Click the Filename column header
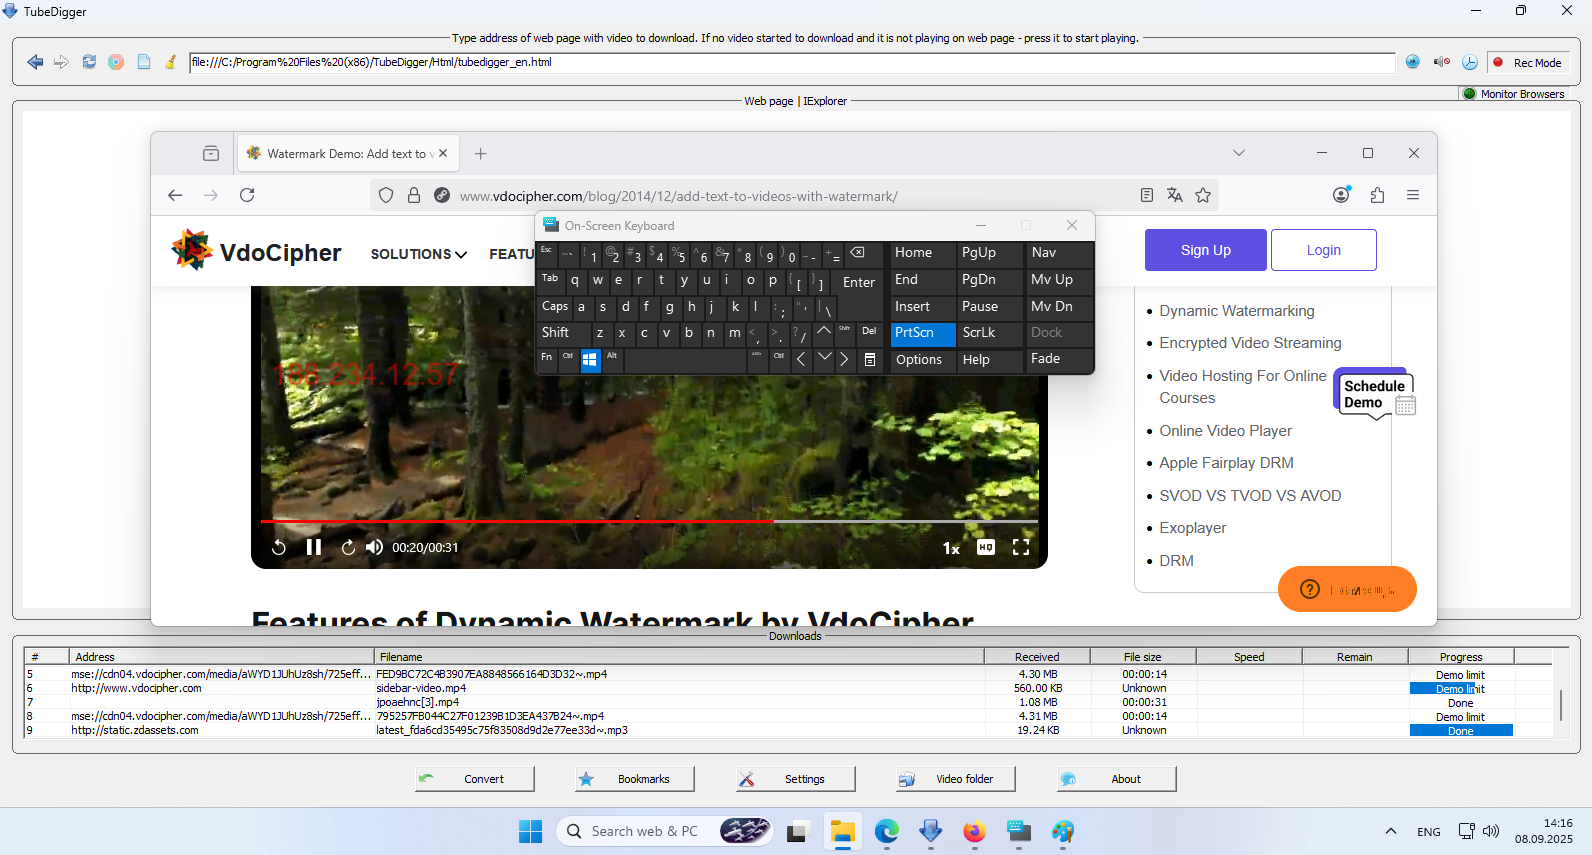Viewport: 1592px width, 855px height. click(680, 657)
